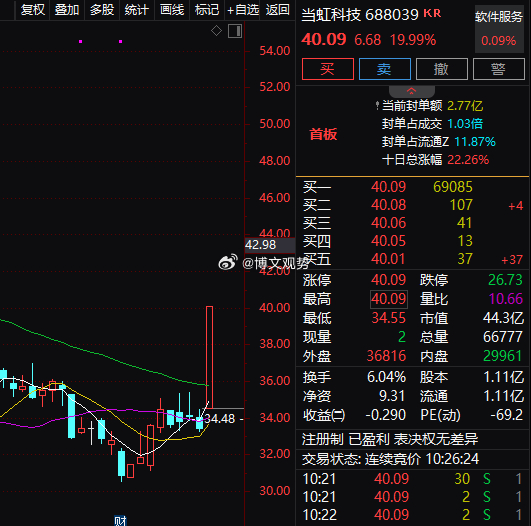This screenshot has height=526, width=531.
Task: Click the 已盈利 tag
Action: [368, 439]
